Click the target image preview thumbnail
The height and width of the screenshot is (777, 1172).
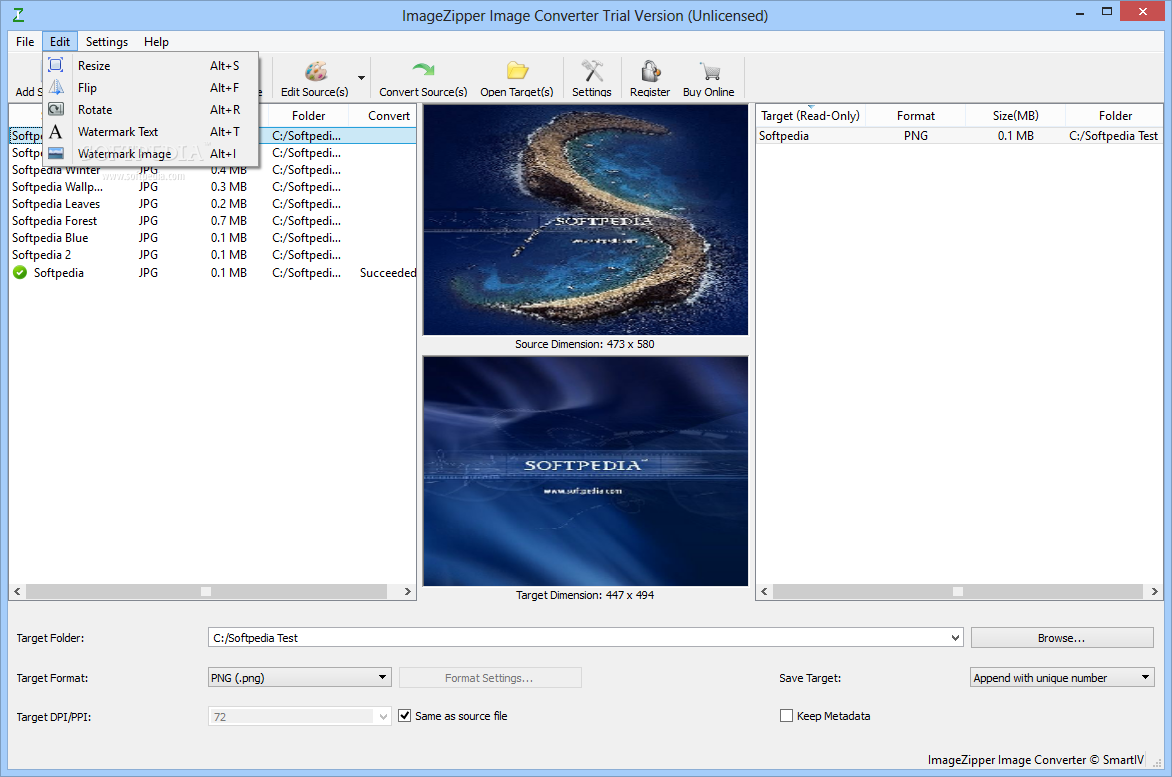pos(585,471)
